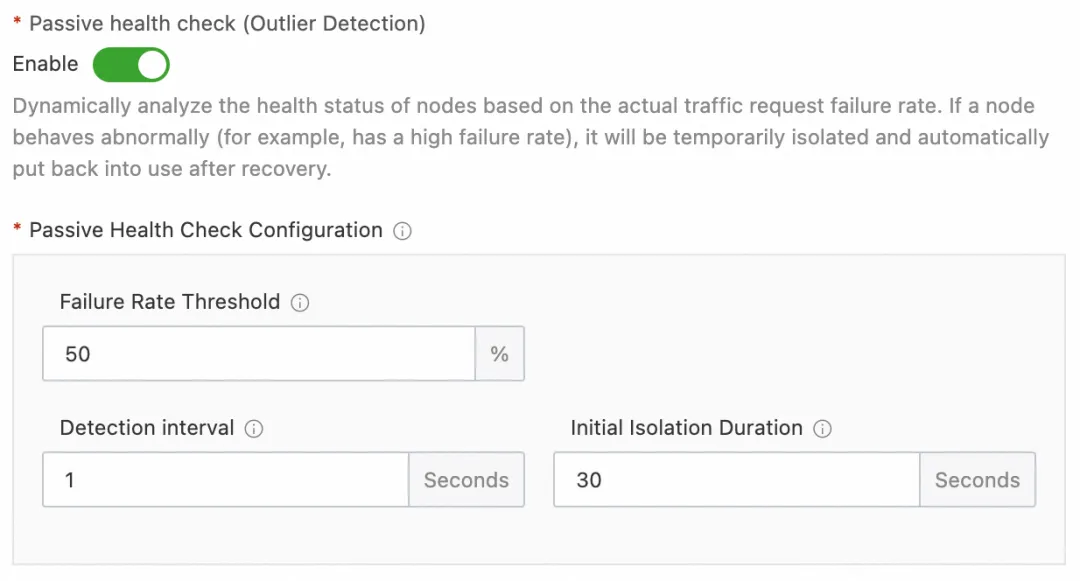Click the passive health check description paragraph

point(530,137)
